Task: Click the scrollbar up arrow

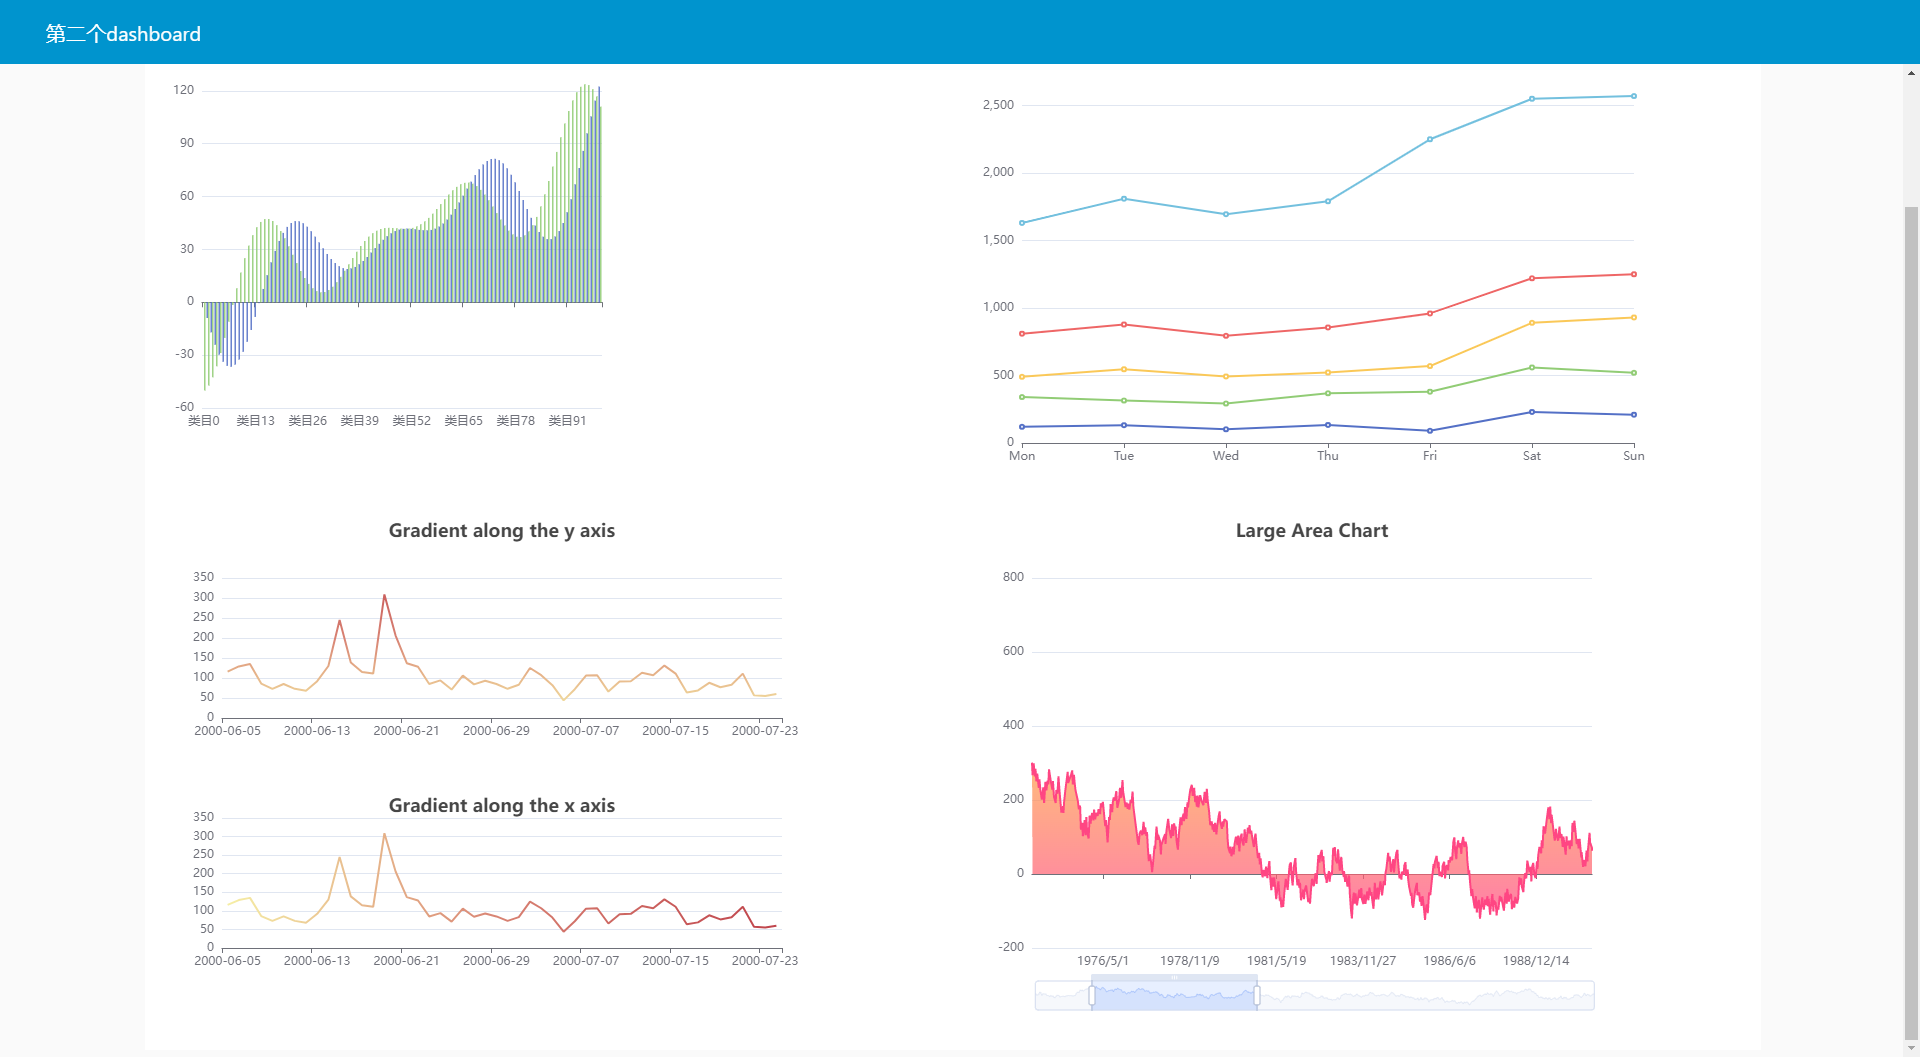Action: click(1912, 71)
